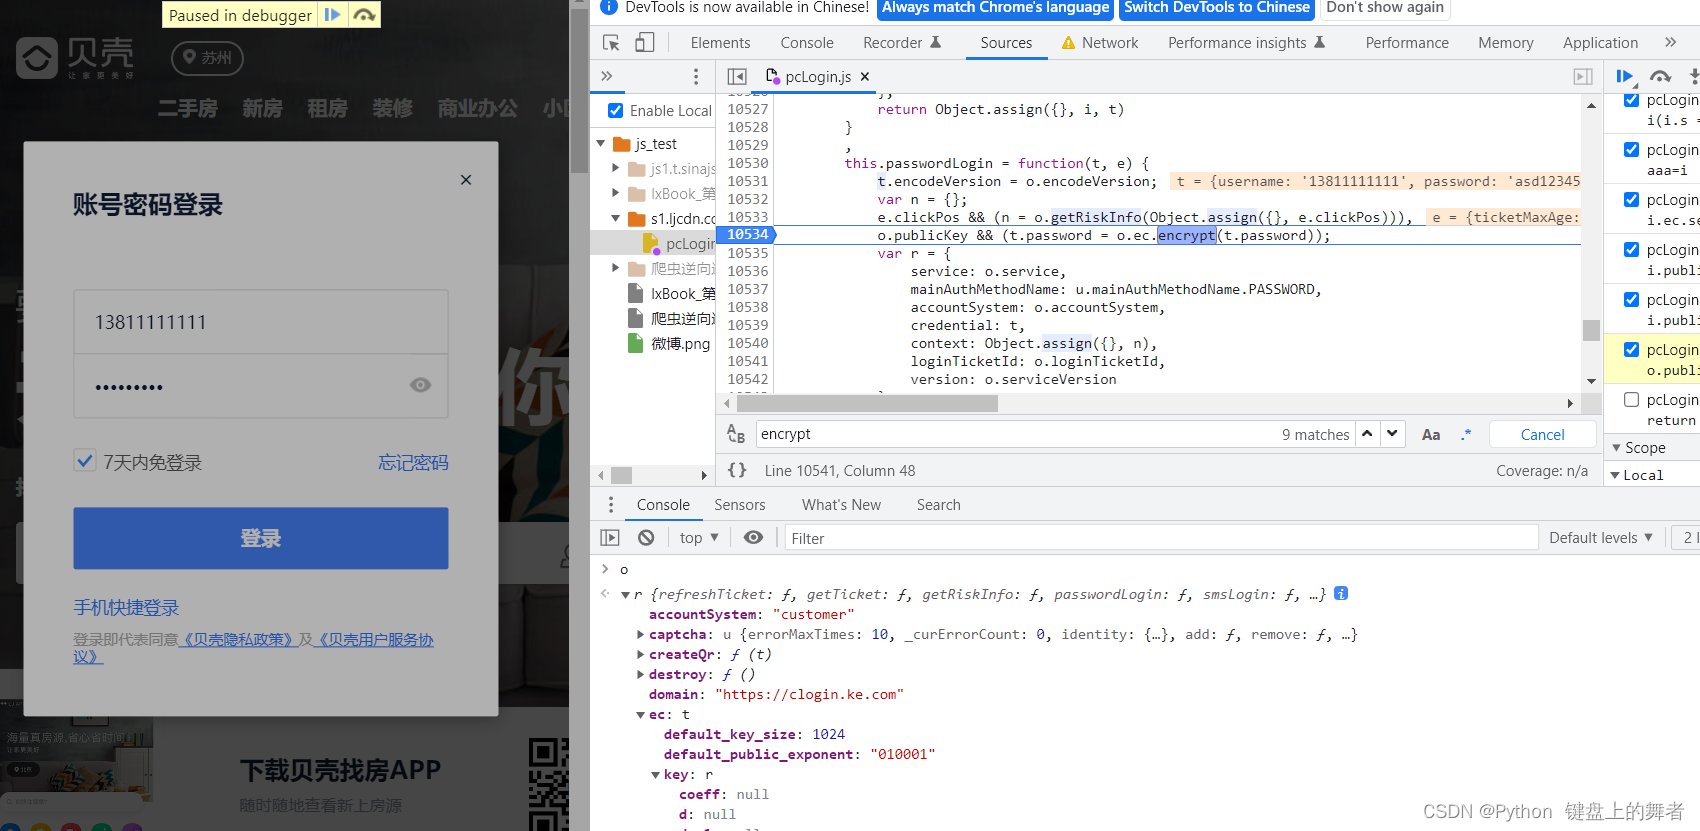This screenshot has height=831, width=1700.
Task: Hide the navigator sidebar
Action: (737, 76)
